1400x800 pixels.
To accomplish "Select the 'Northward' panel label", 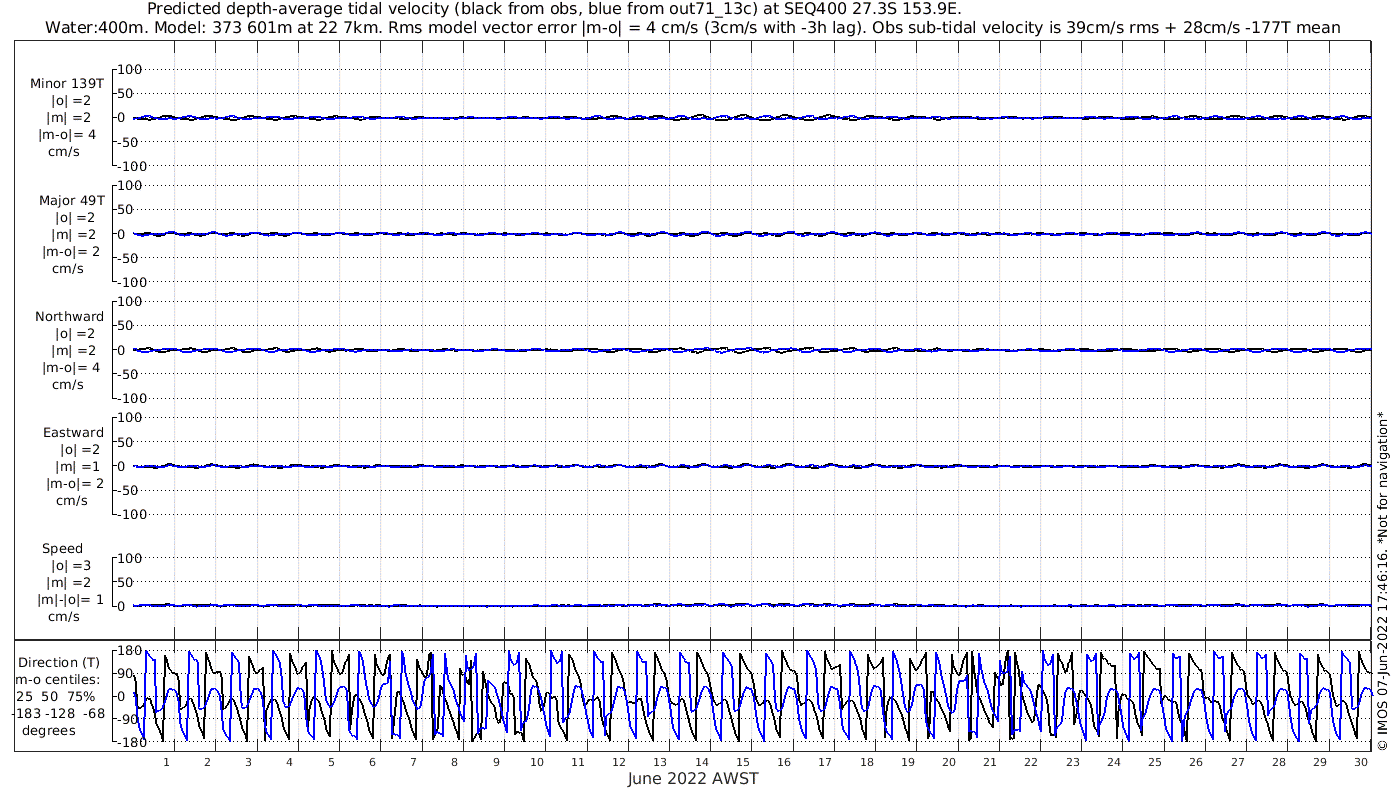I will 69,316.
